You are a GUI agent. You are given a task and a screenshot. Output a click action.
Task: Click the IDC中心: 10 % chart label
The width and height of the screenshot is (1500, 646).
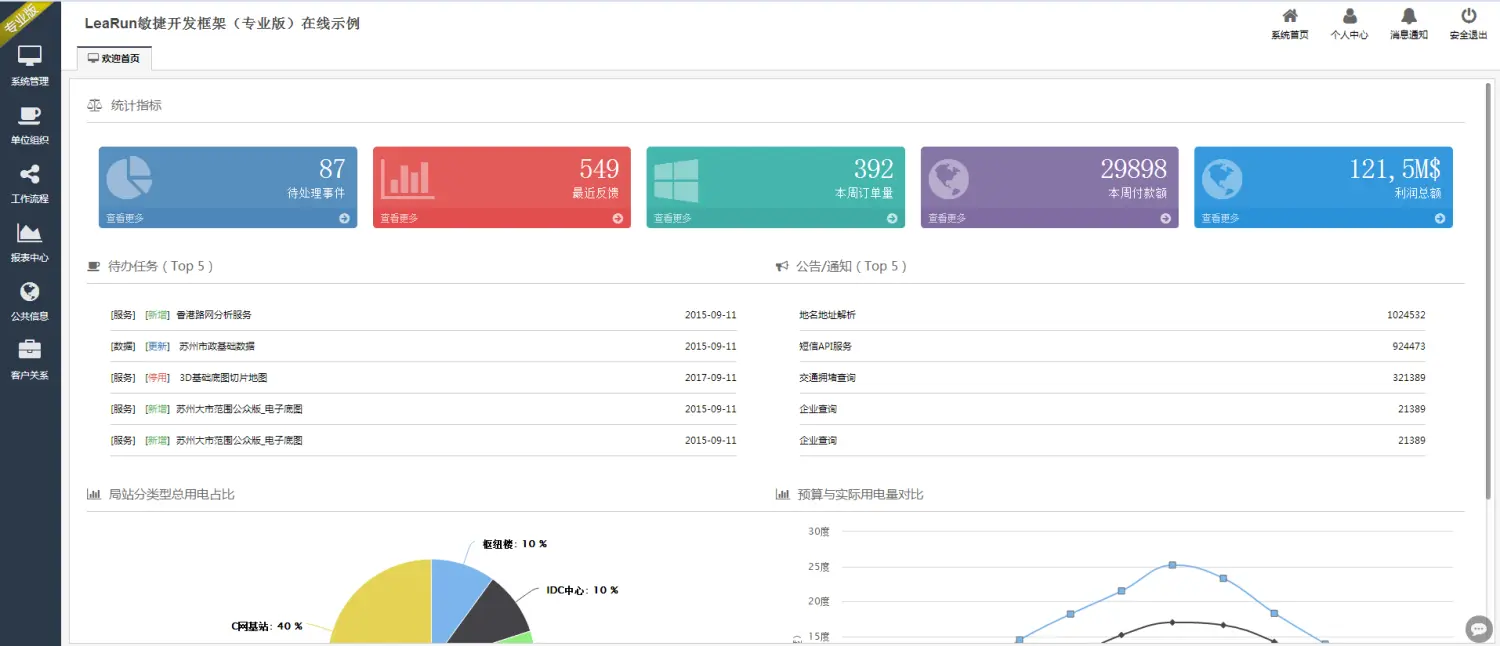coord(582,590)
